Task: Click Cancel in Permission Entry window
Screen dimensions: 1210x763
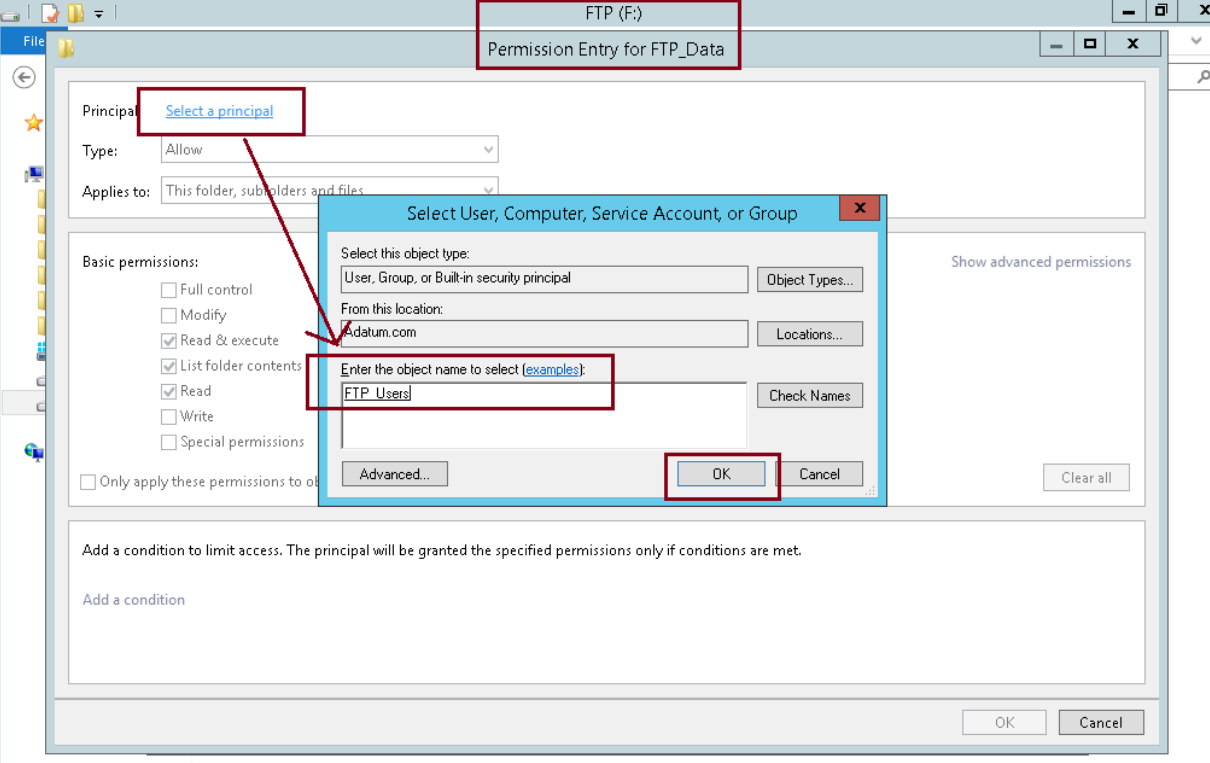Action: 1101,723
